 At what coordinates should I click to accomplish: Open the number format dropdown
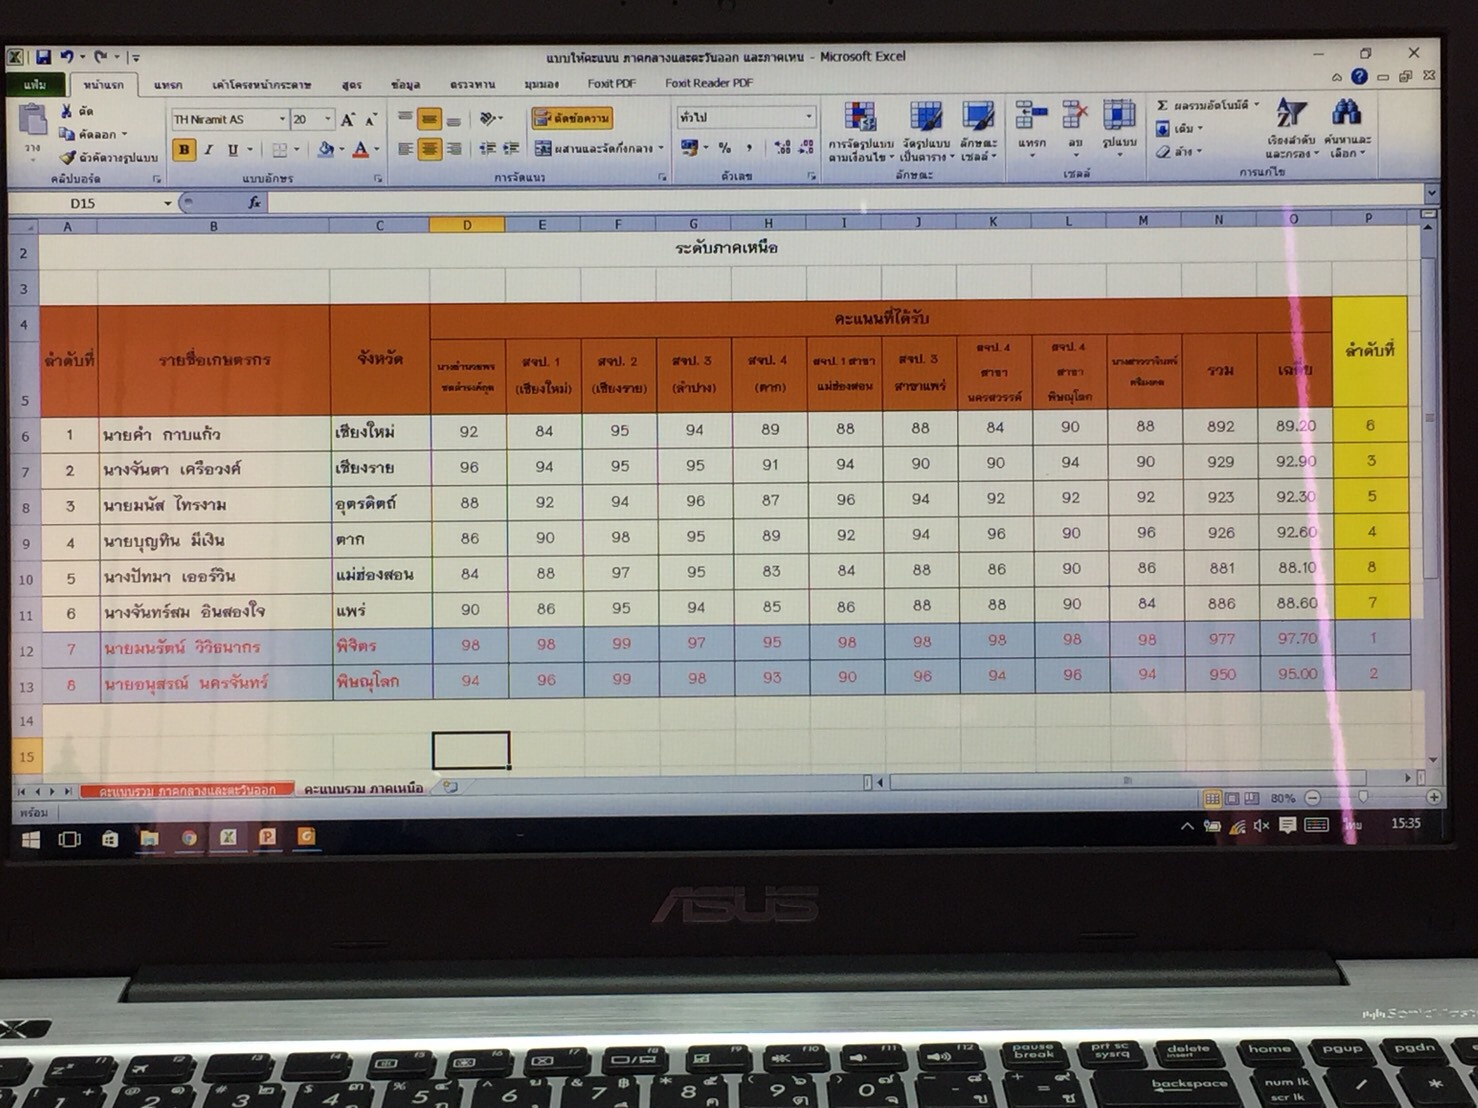coord(808,117)
